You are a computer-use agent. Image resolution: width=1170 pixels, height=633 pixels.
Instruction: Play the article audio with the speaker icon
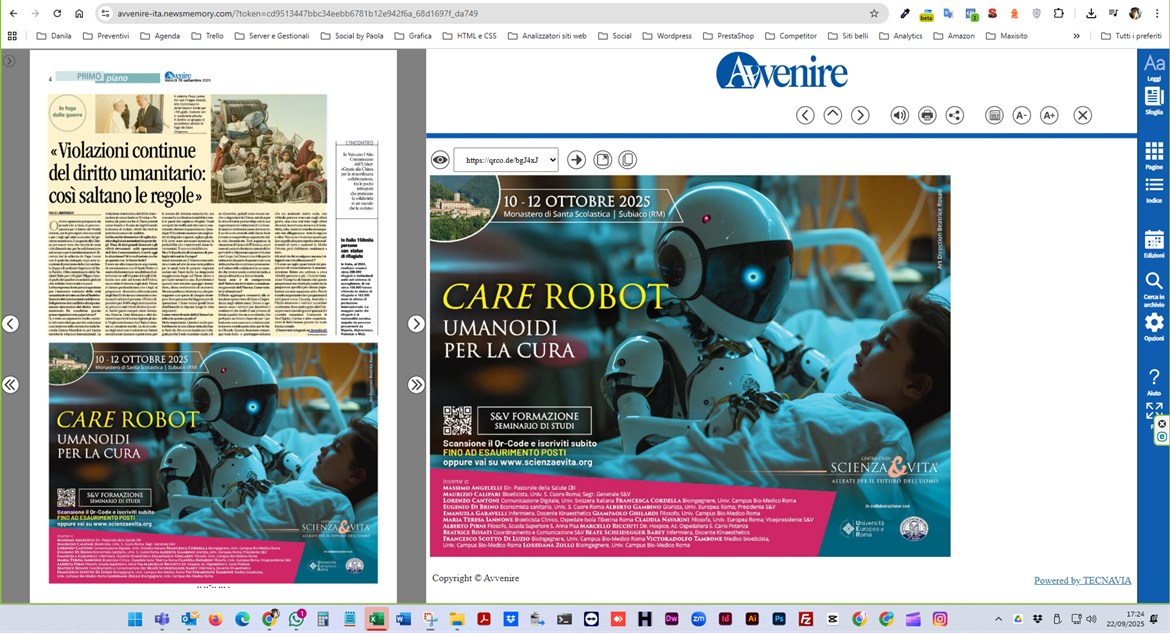900,115
